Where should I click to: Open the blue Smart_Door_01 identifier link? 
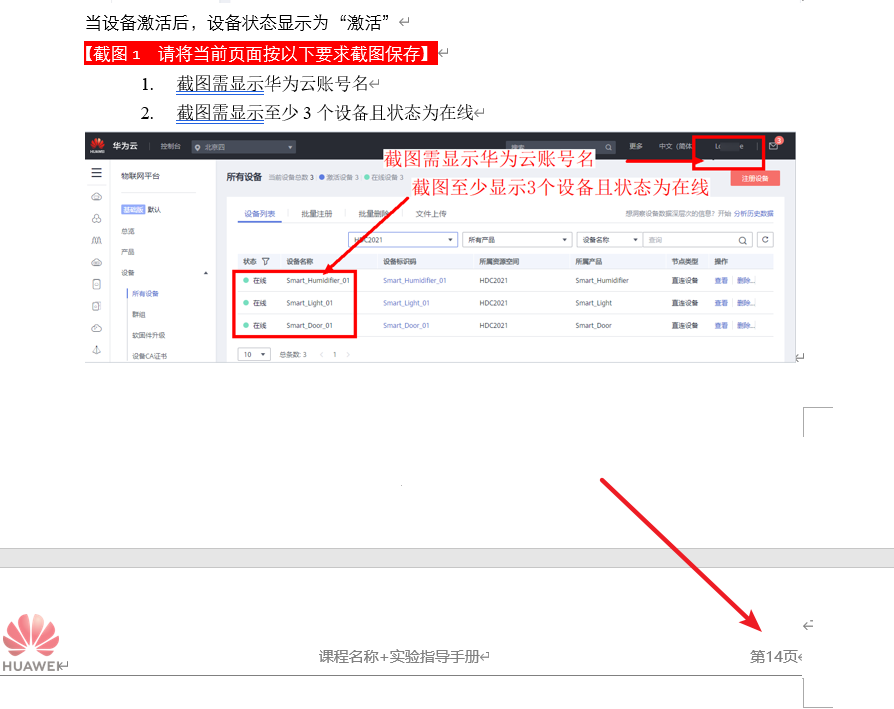[x=406, y=325]
